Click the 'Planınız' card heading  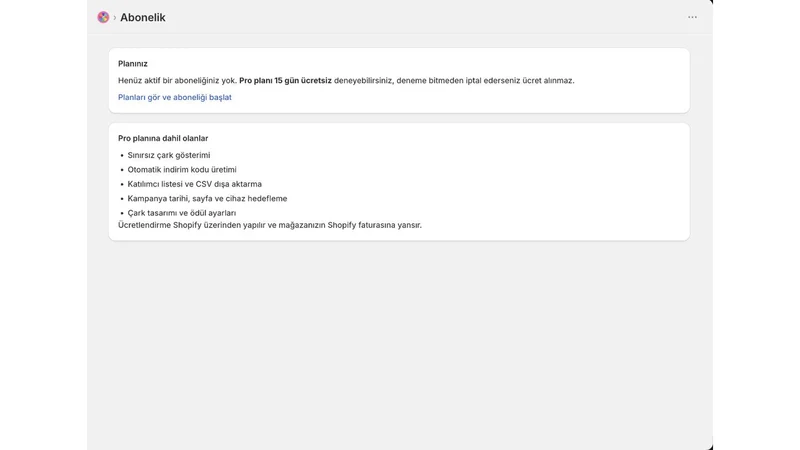click(x=133, y=64)
